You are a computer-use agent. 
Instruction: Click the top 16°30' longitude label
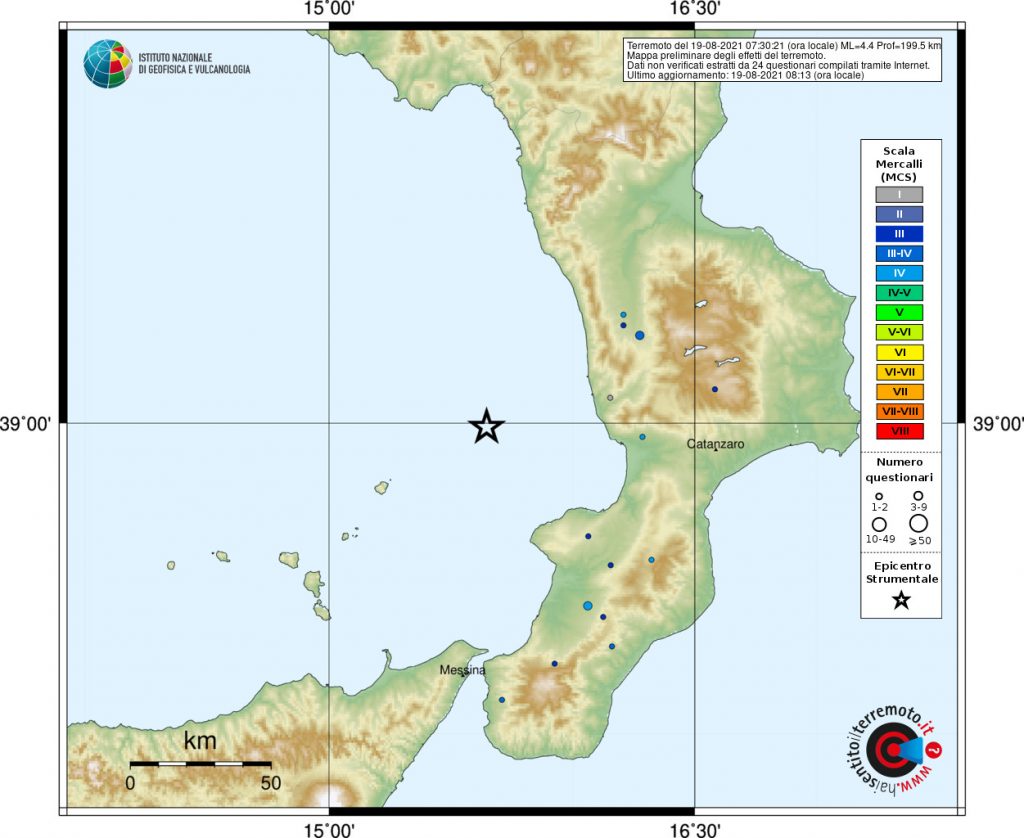(x=695, y=8)
